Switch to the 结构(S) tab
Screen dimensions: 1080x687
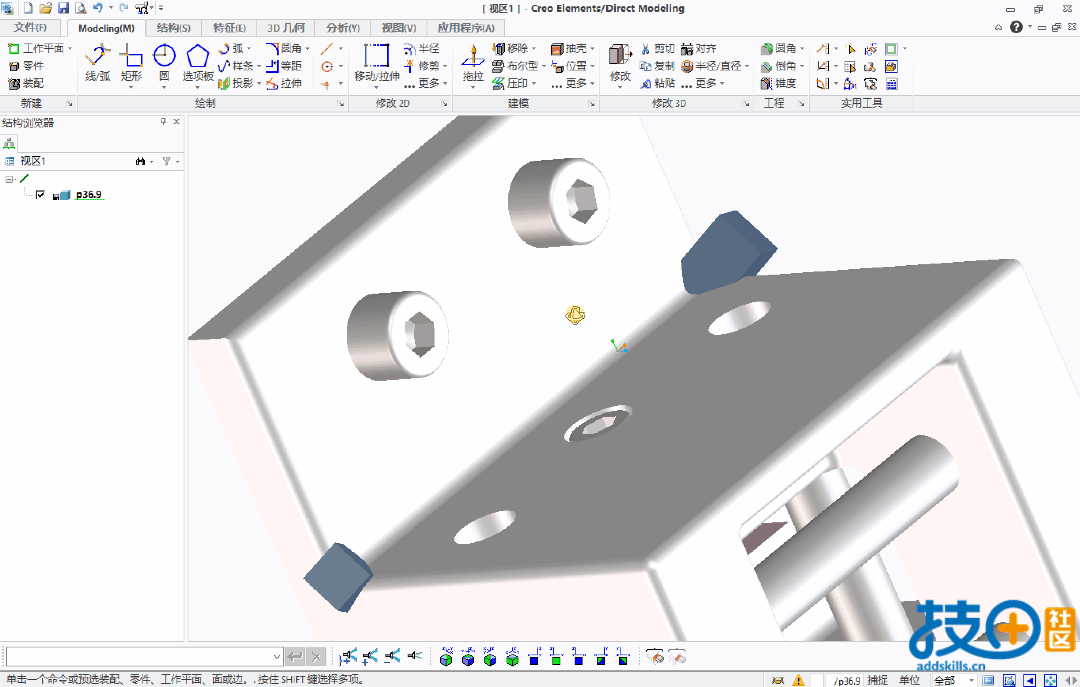(174, 28)
